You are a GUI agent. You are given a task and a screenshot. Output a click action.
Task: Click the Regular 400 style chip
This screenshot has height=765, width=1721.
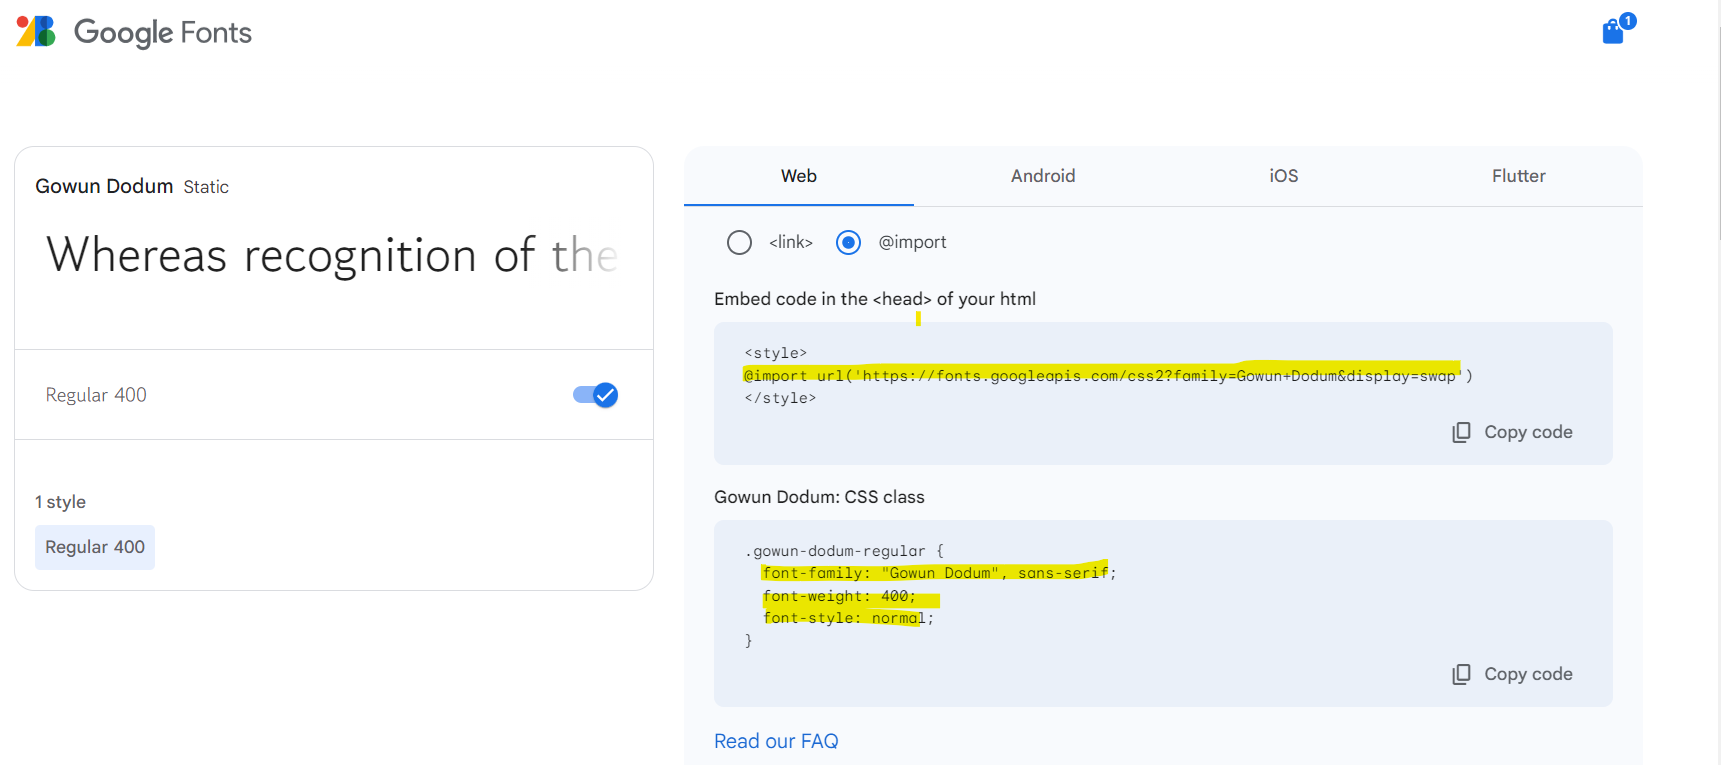click(95, 547)
